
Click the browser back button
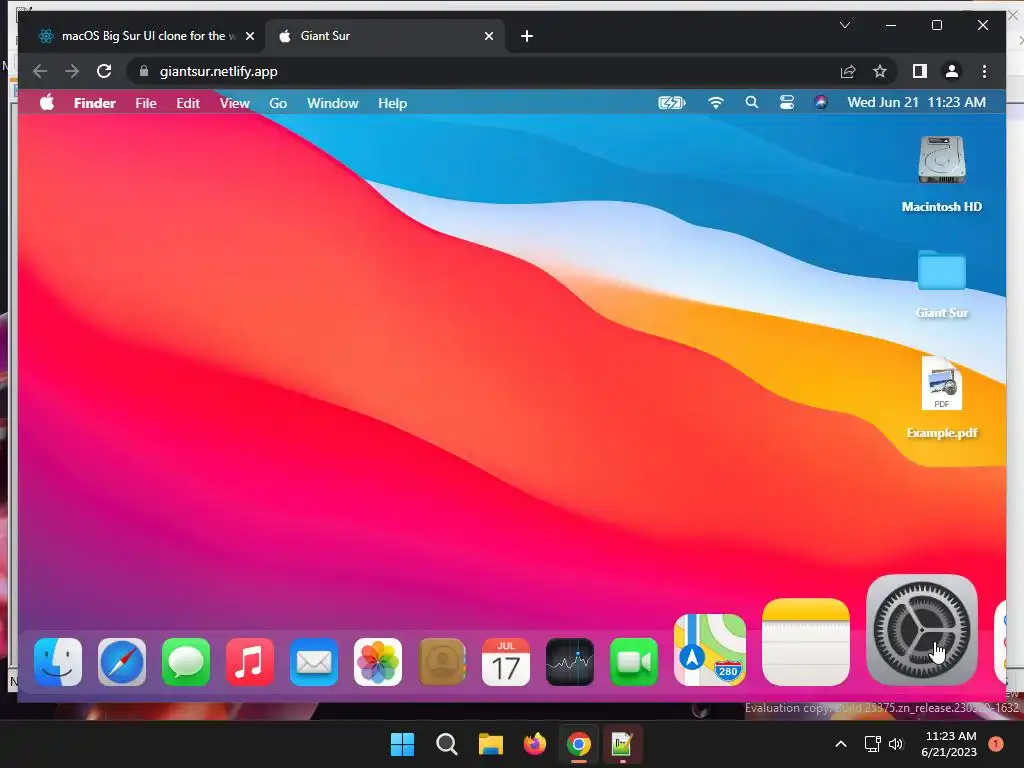pyautogui.click(x=40, y=71)
